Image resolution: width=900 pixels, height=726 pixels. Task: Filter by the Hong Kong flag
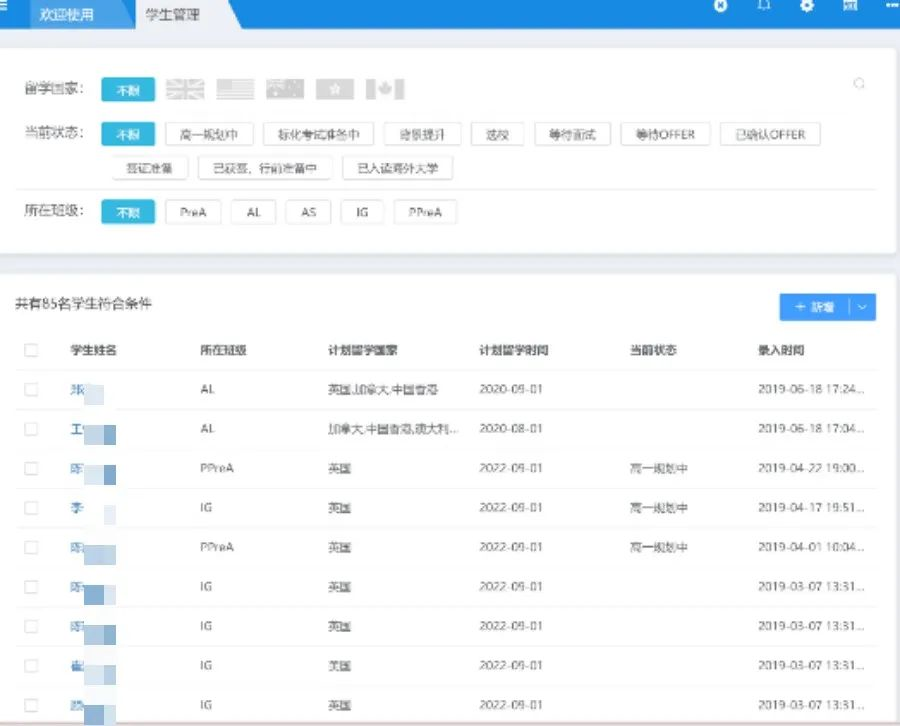[335, 89]
